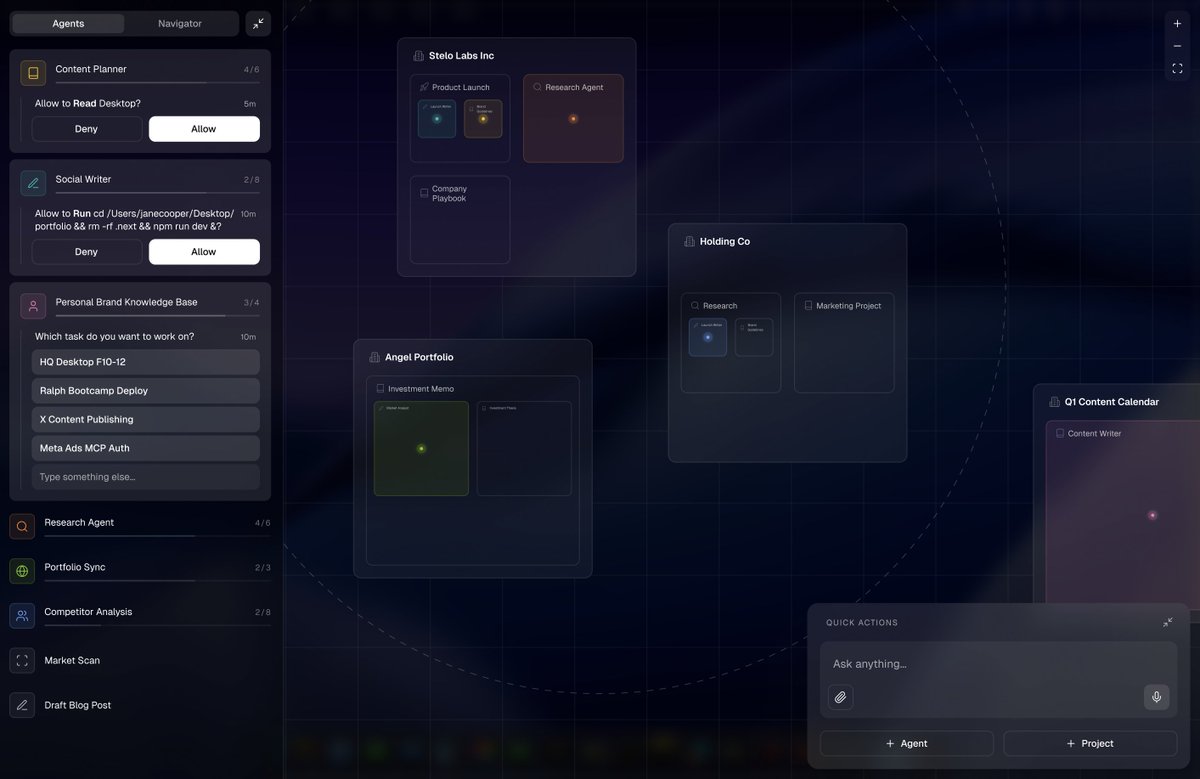
Task: Collapse the sidebar panel with arrows icon
Action: tap(258, 23)
